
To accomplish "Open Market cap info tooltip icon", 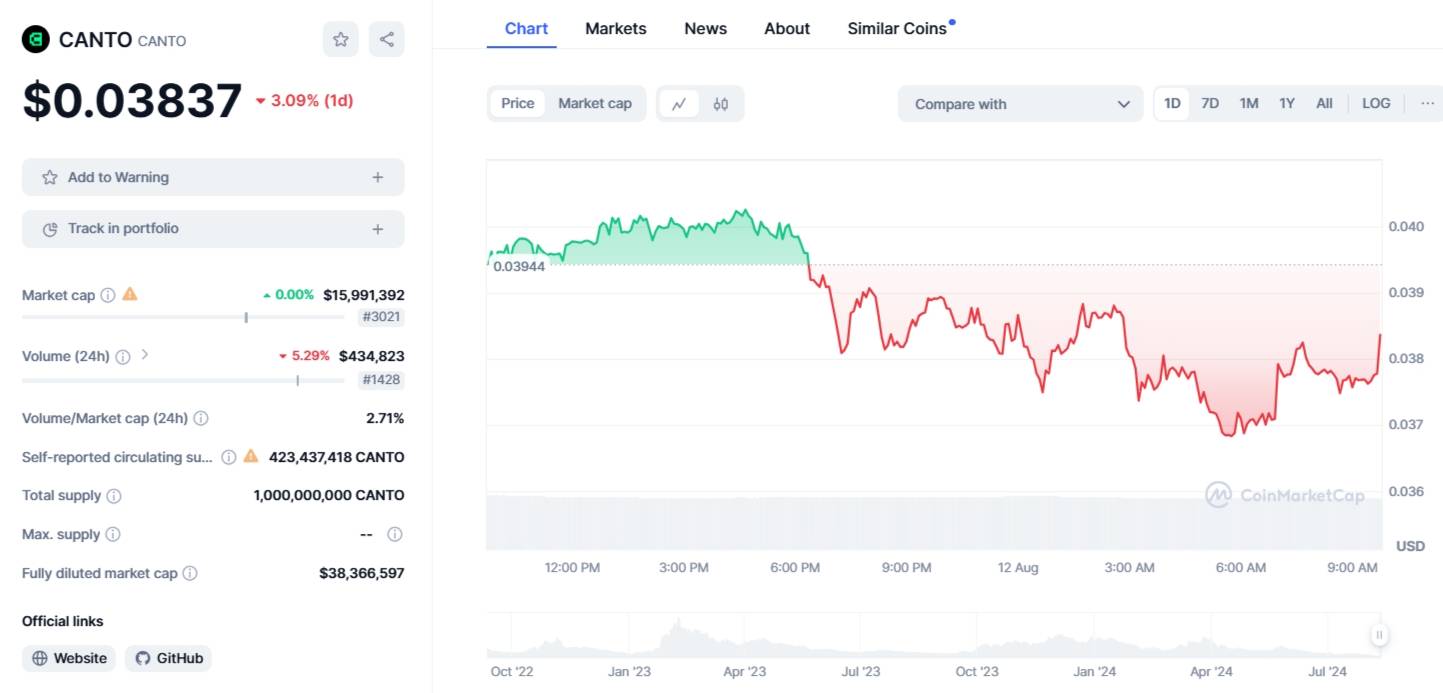I will tap(108, 295).
